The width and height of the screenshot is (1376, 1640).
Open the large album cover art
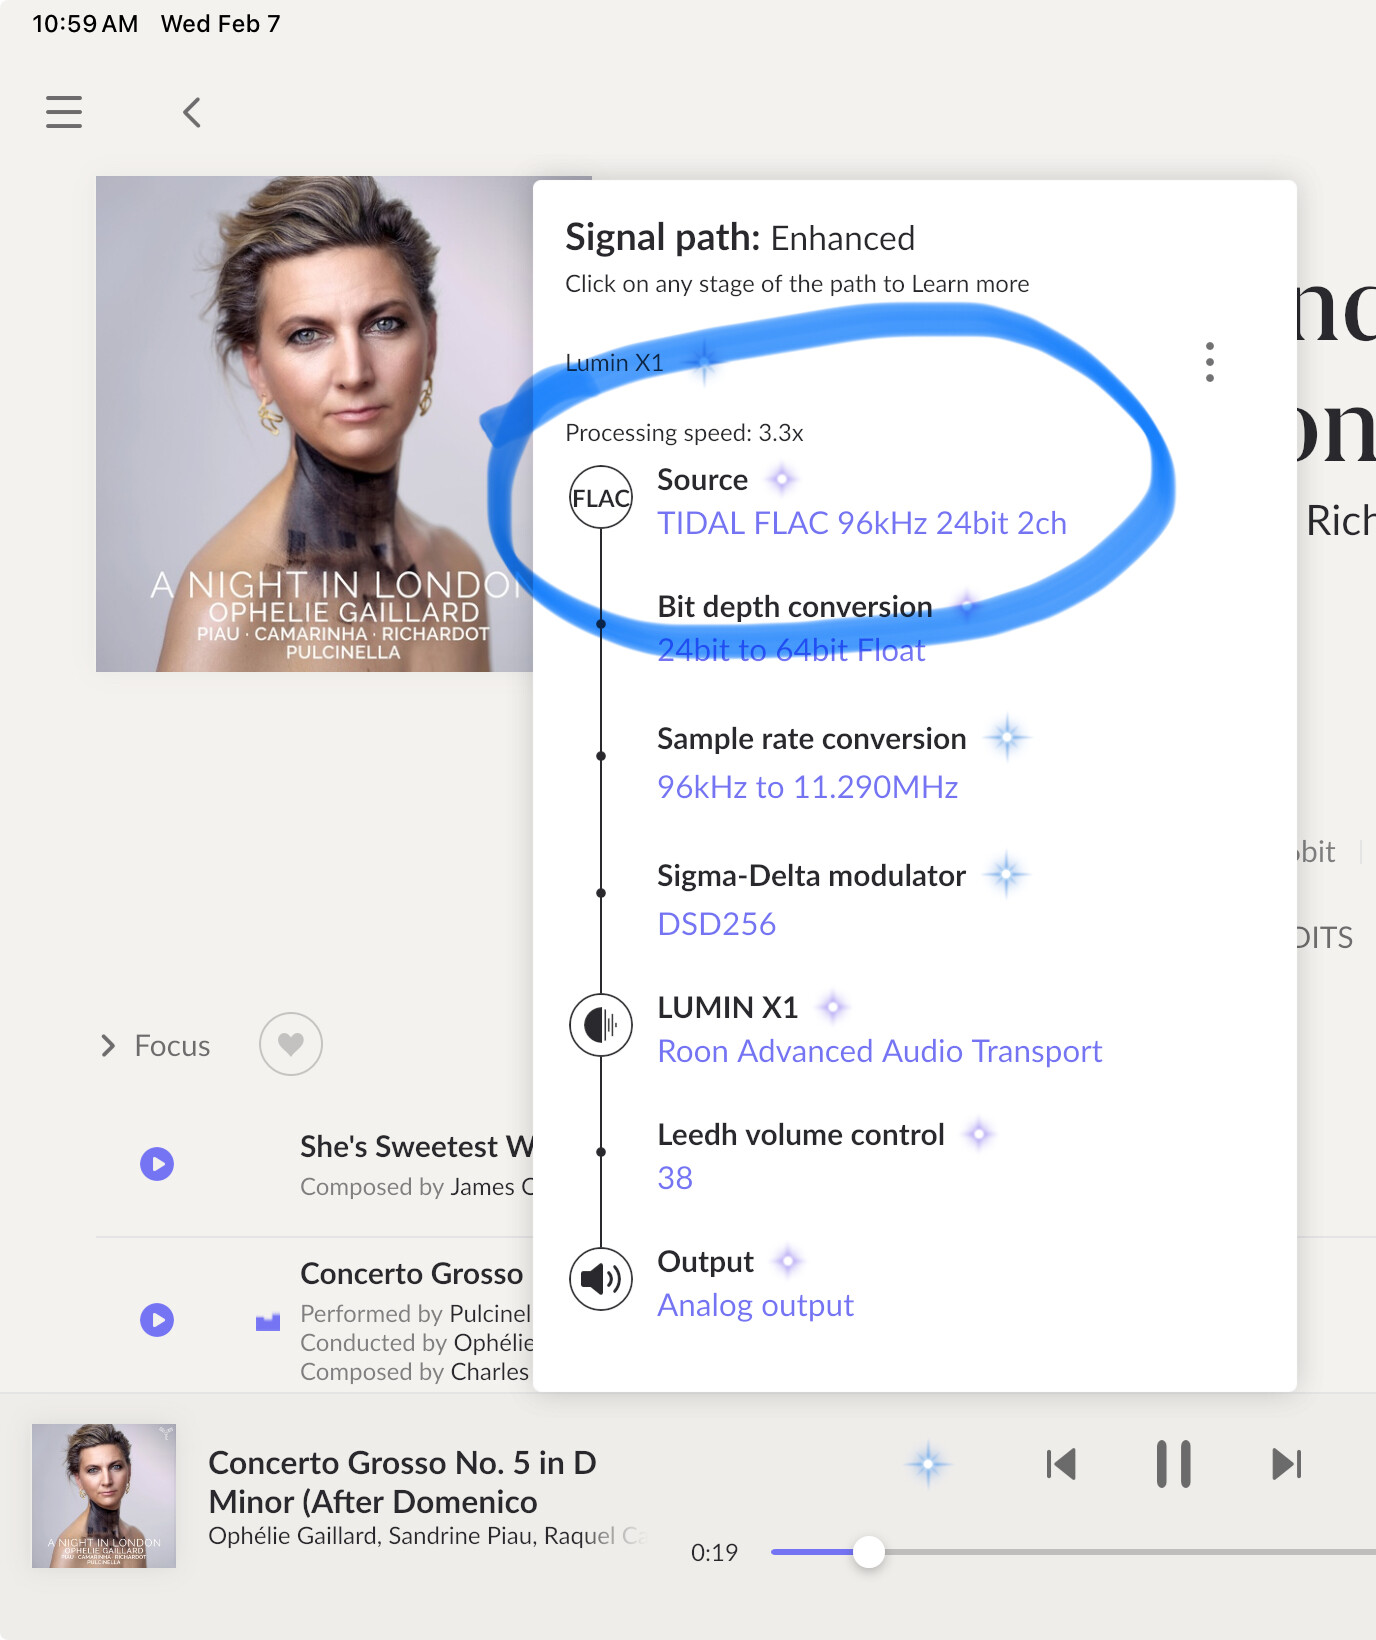tap(314, 424)
